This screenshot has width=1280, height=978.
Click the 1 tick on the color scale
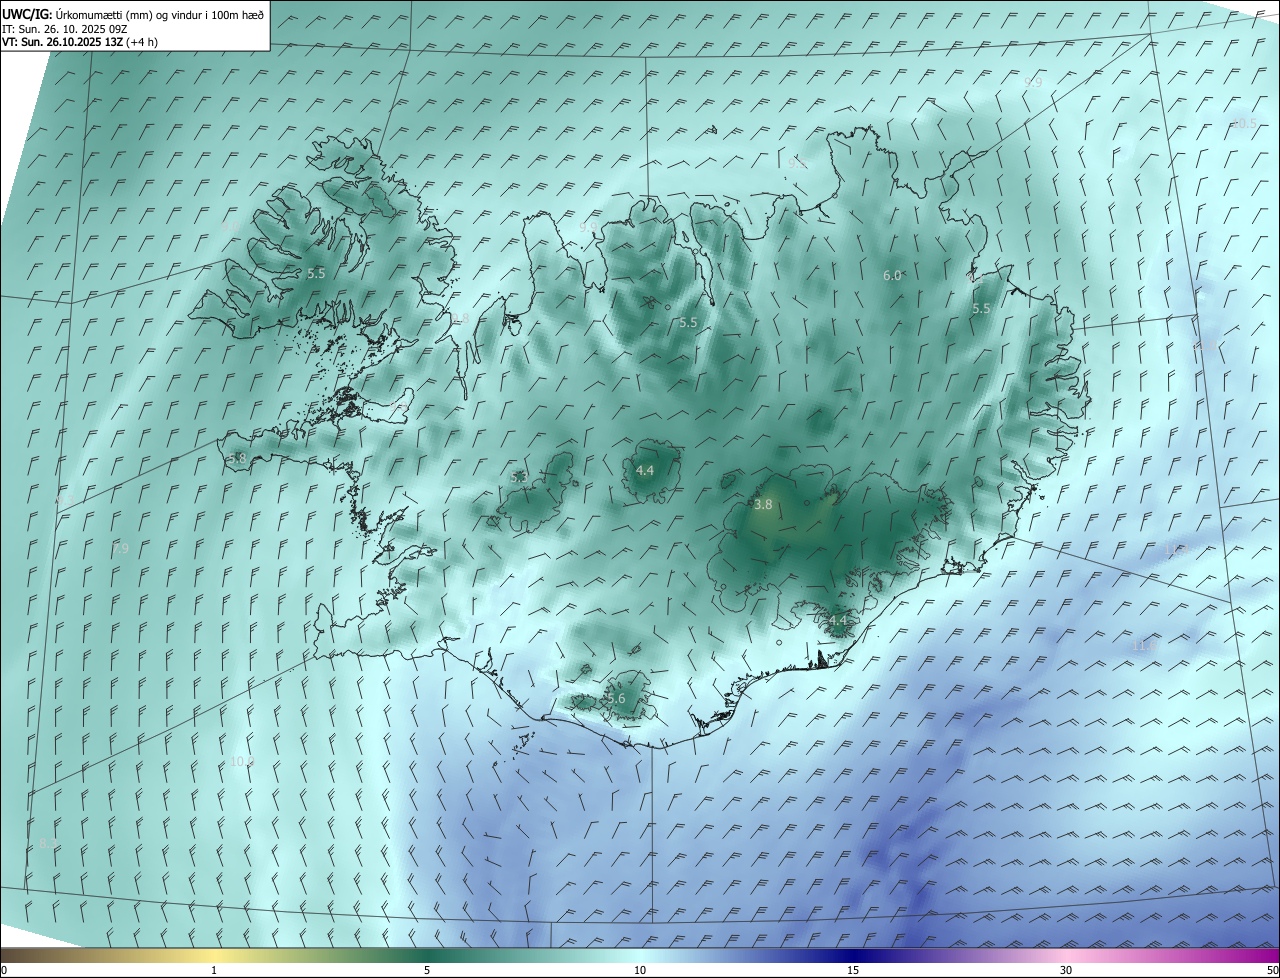pyautogui.click(x=214, y=970)
